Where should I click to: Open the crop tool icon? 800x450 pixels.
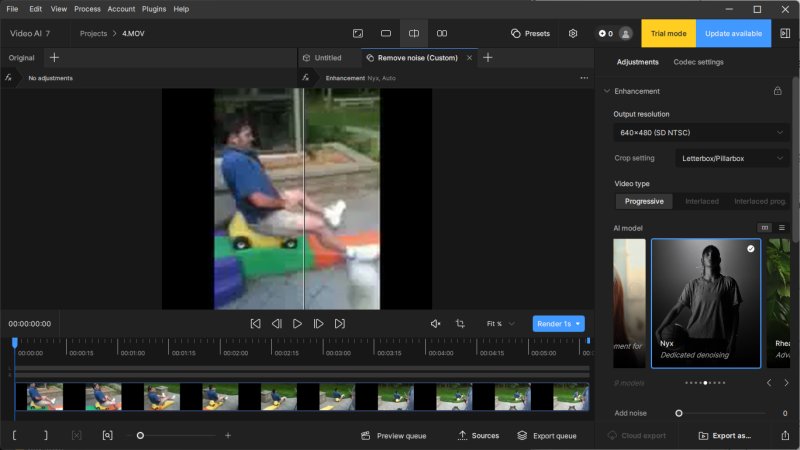pos(460,324)
